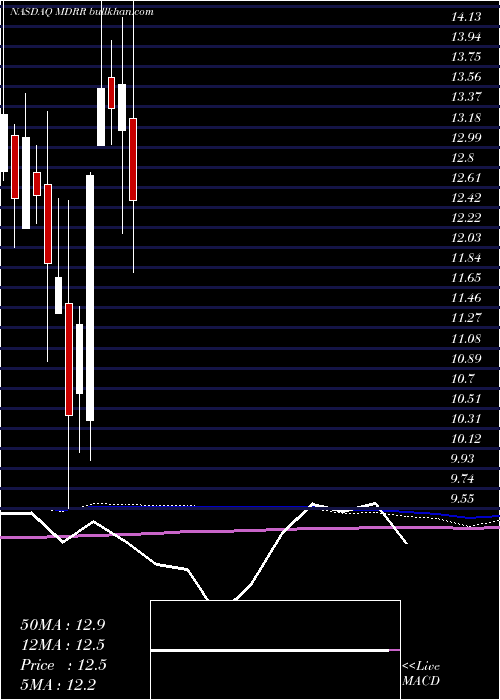Click the 13.75 price axis label

tap(466, 57)
